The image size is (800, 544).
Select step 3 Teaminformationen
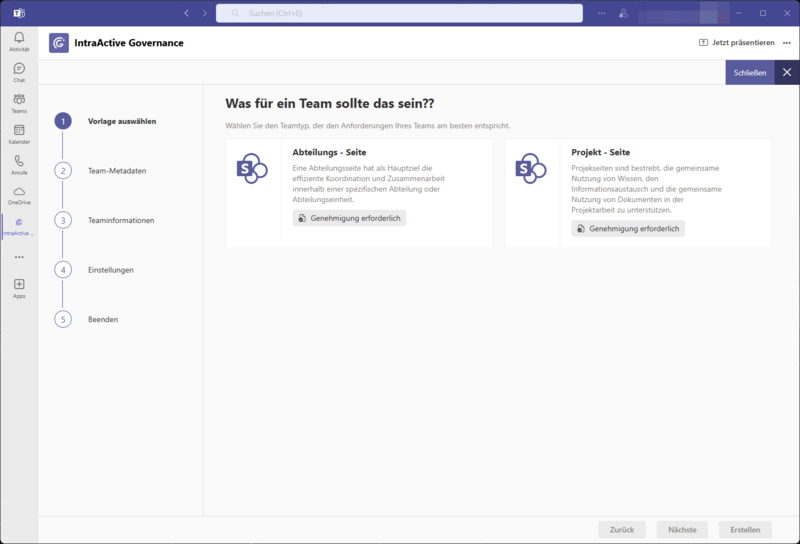63,220
